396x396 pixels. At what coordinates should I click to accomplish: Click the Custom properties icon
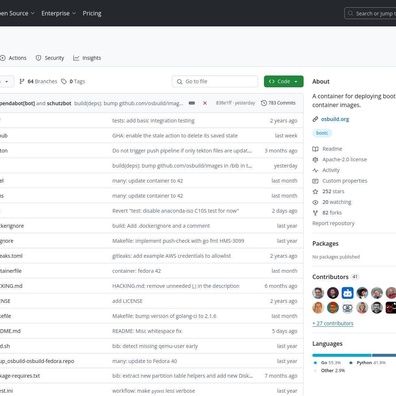(315, 181)
